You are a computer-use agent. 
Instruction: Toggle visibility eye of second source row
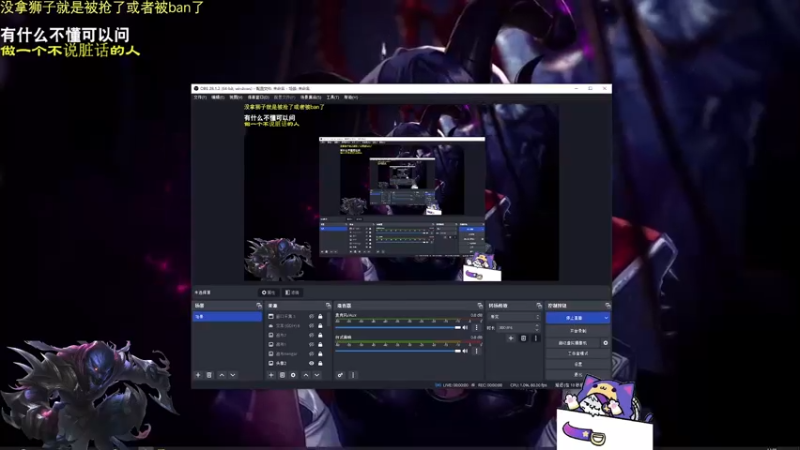coord(311,326)
